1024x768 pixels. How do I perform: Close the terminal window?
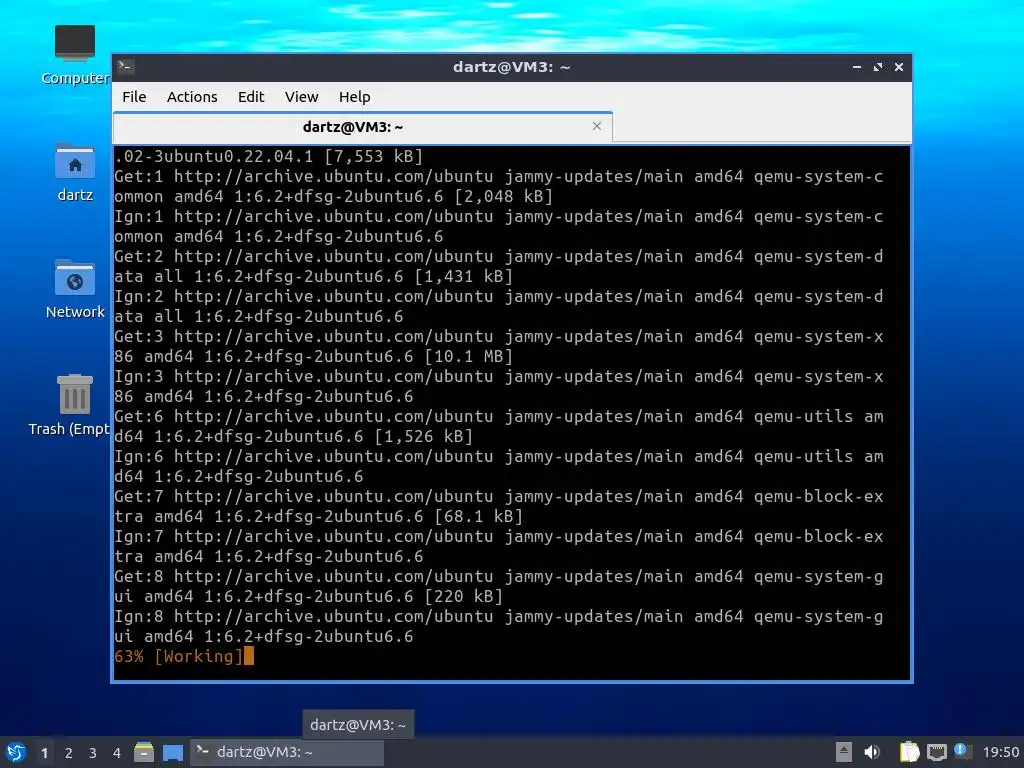(899, 67)
